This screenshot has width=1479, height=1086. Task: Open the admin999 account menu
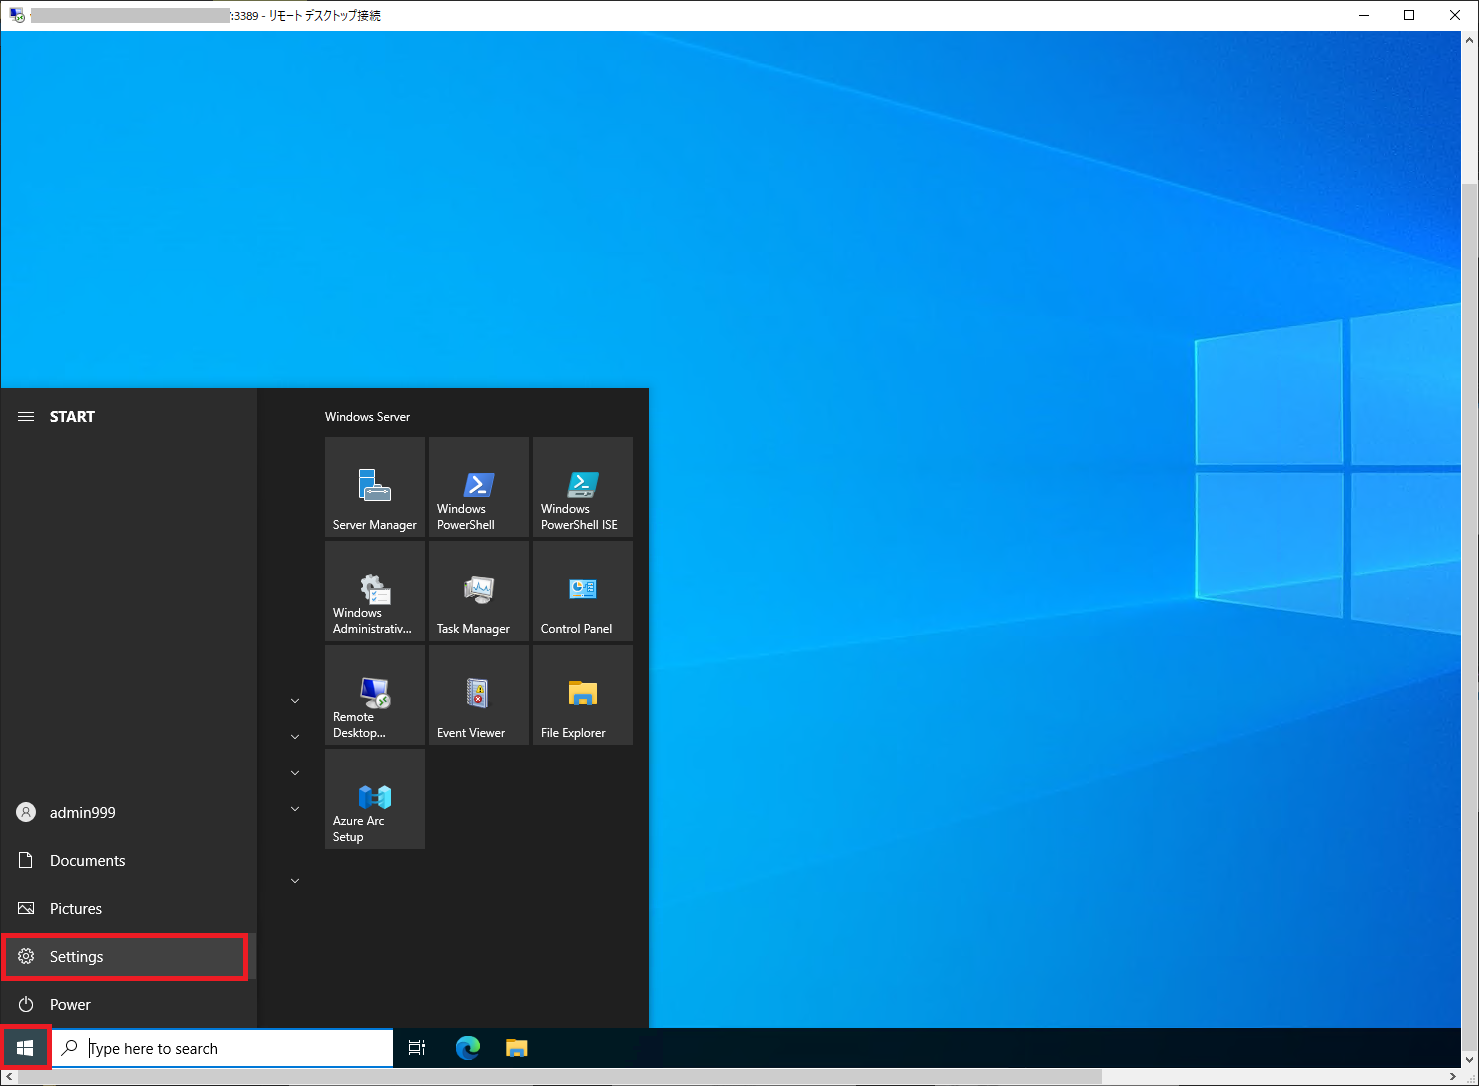coord(128,813)
